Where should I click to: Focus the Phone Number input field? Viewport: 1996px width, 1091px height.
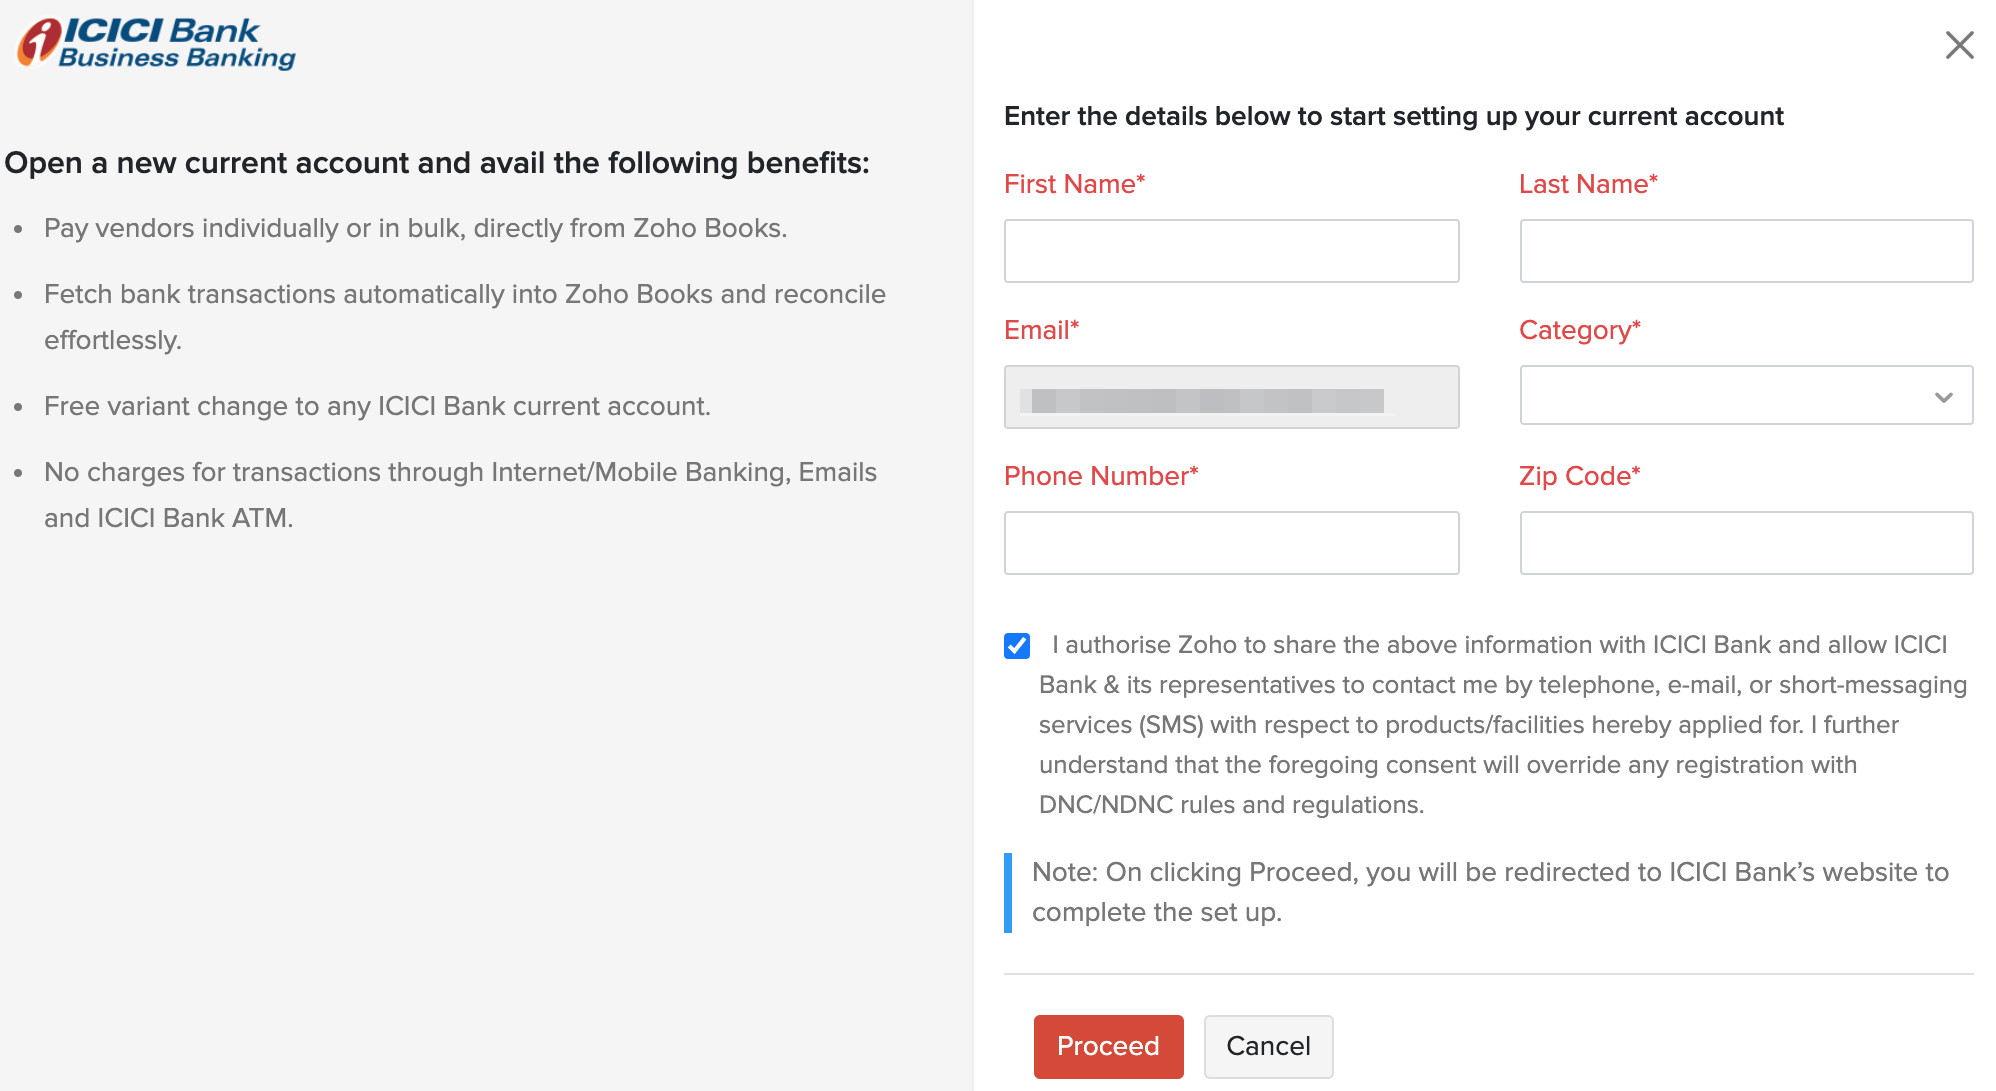(x=1231, y=543)
